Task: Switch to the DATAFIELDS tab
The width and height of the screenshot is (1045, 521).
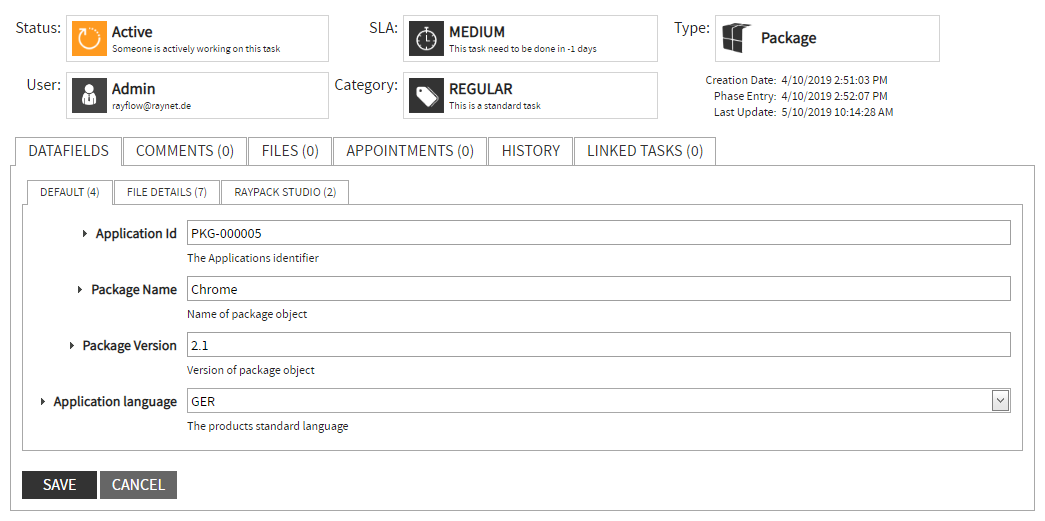Action: pos(69,151)
